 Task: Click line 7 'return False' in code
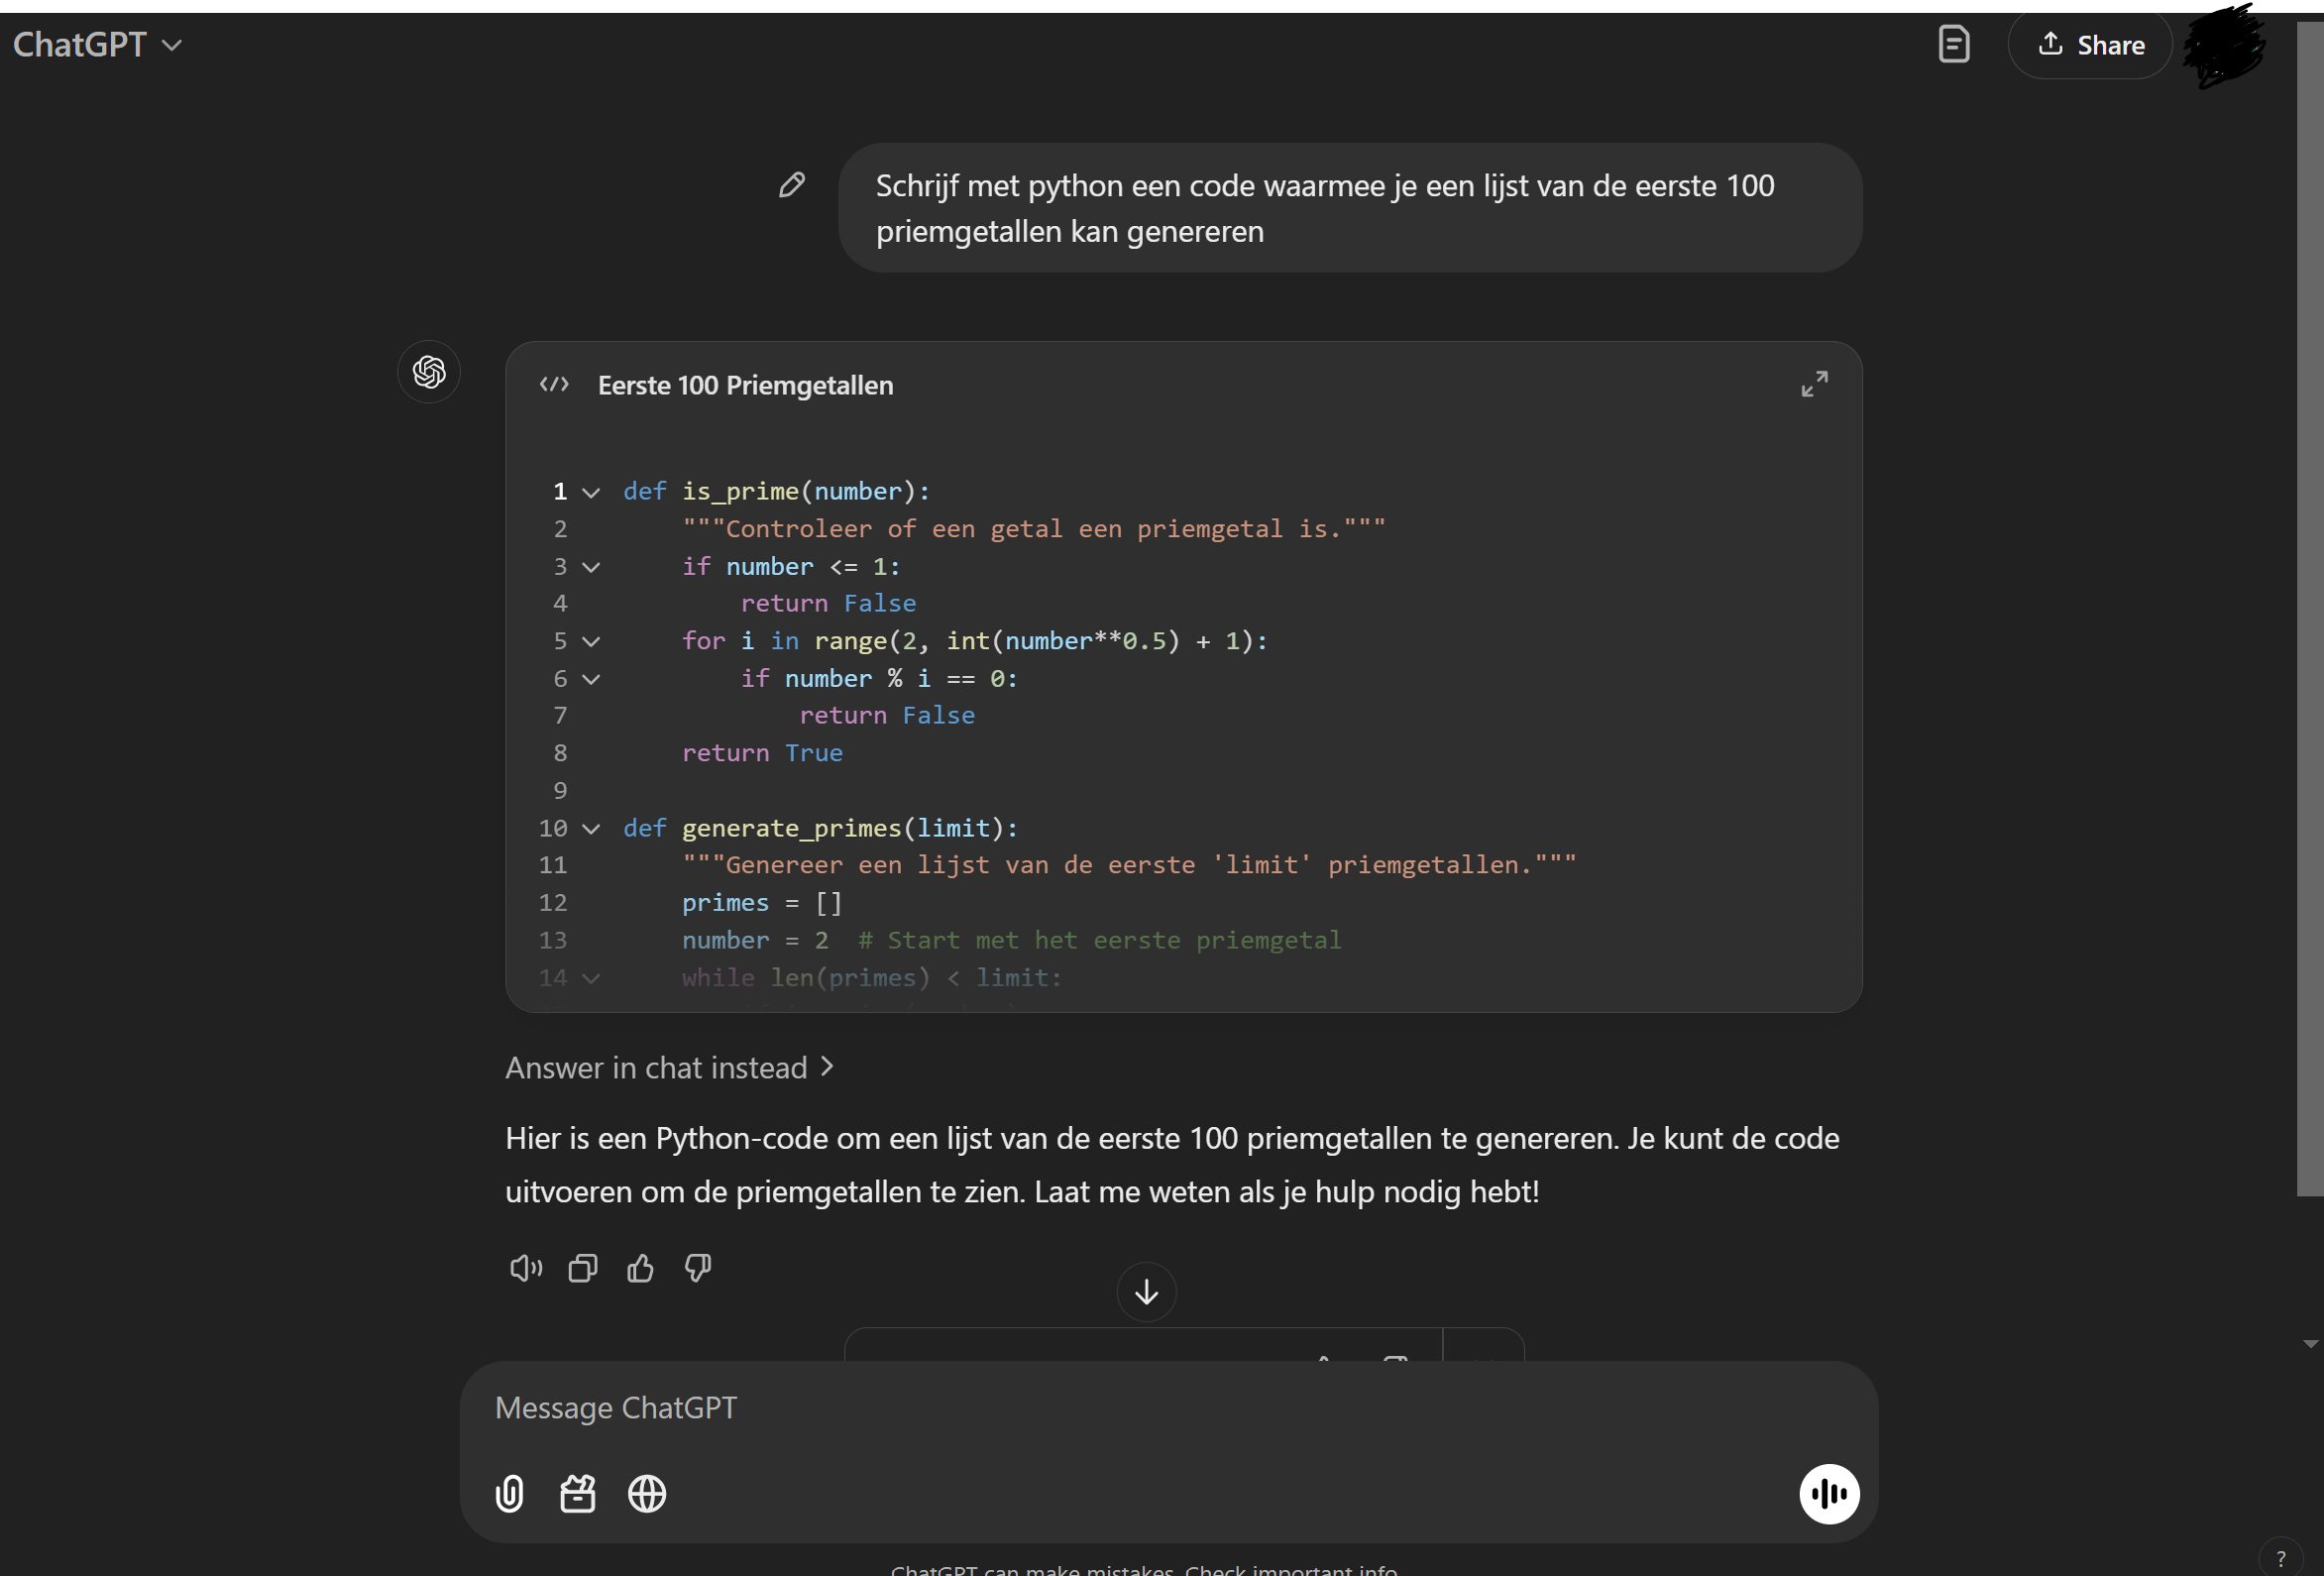click(887, 716)
